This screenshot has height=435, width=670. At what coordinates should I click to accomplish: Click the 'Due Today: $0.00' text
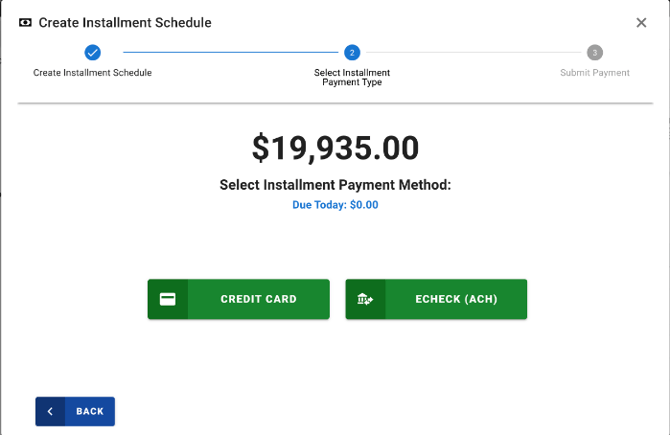pos(335,205)
